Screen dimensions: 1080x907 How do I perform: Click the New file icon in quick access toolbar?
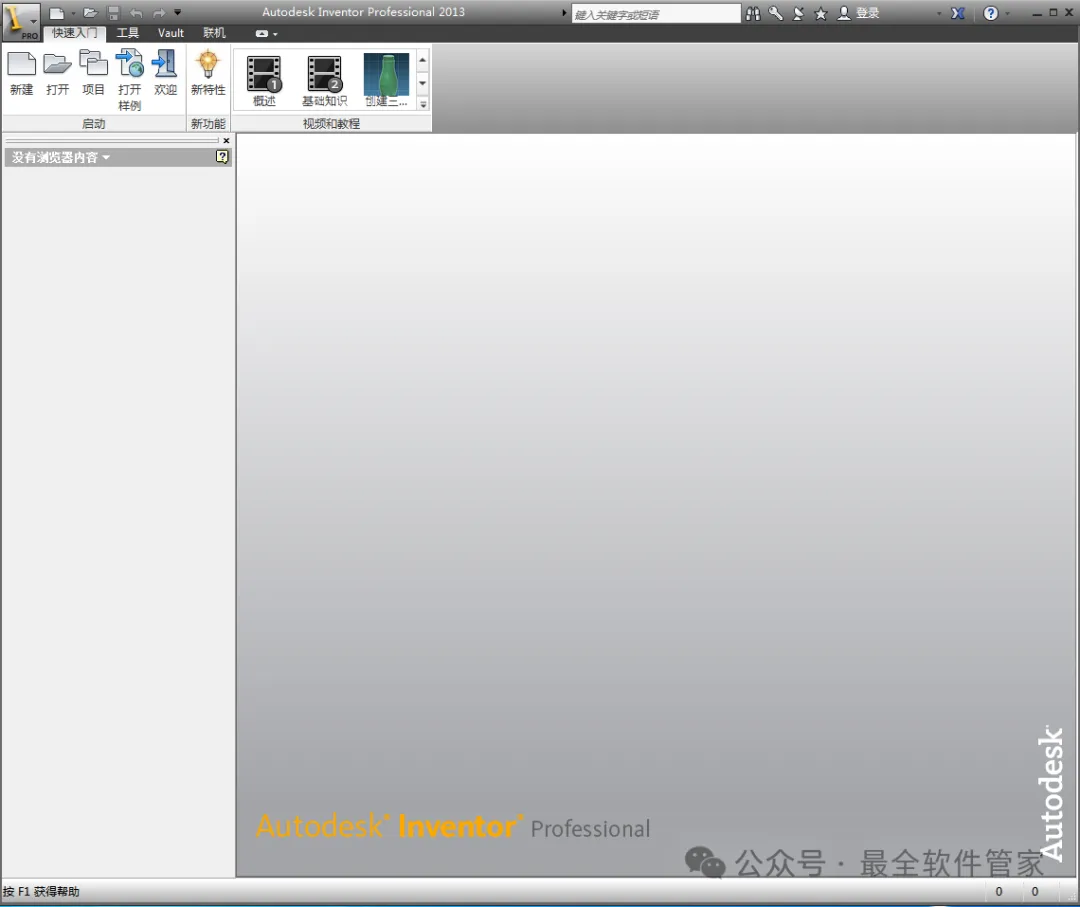tap(57, 13)
